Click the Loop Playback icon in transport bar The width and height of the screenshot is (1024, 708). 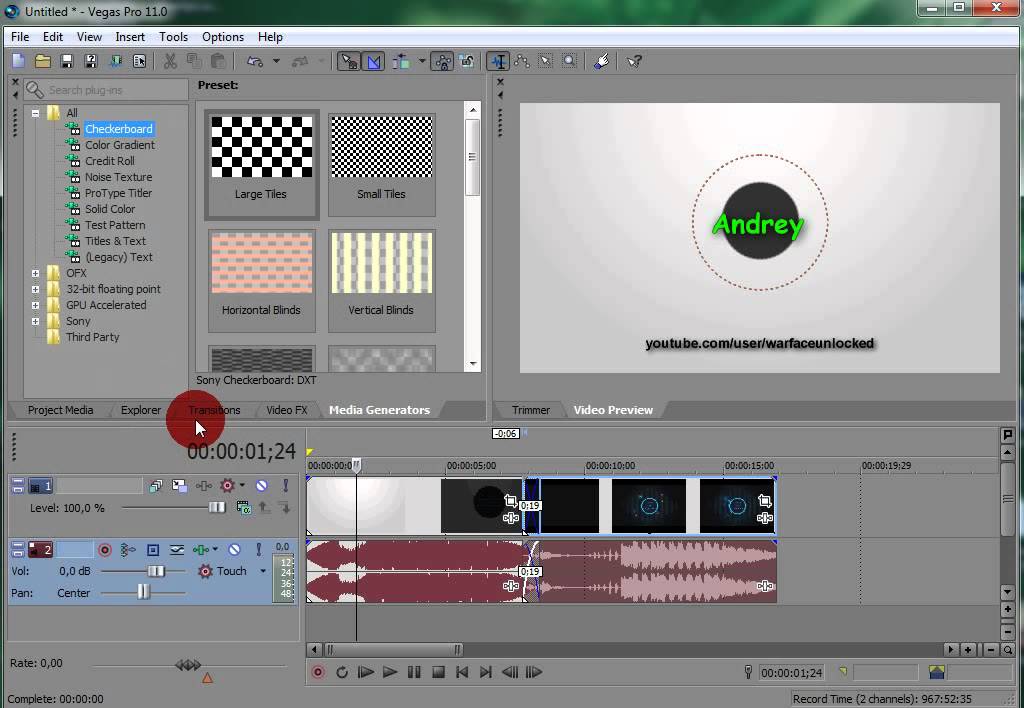(x=342, y=673)
